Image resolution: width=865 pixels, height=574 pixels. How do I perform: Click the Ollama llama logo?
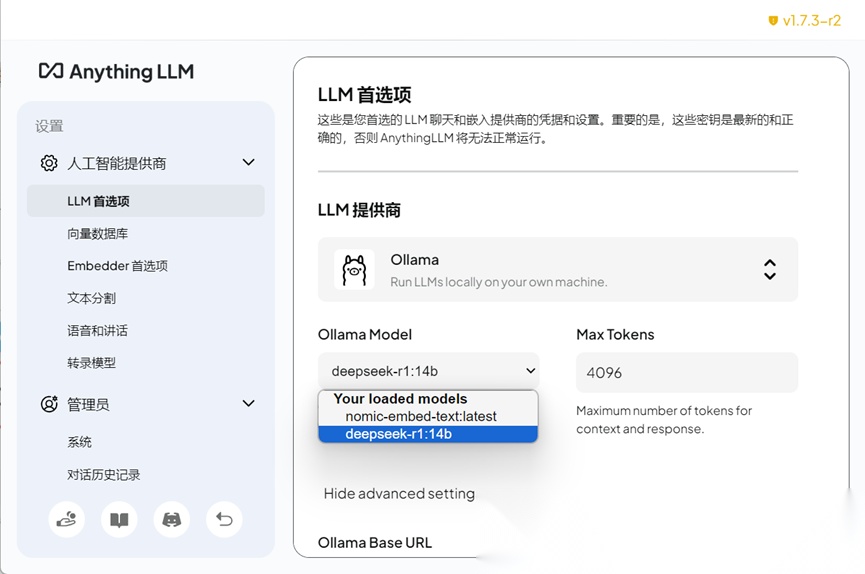tap(354, 270)
